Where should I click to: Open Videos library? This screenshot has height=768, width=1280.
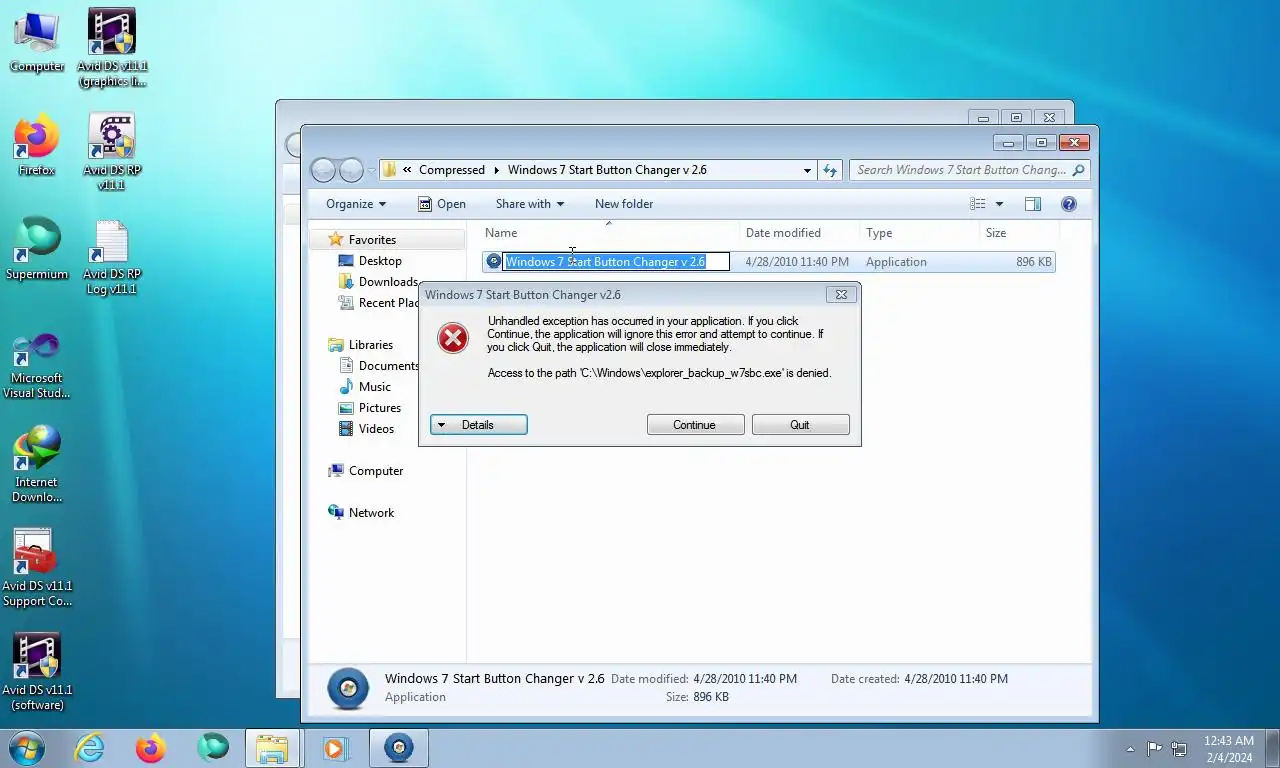376,429
